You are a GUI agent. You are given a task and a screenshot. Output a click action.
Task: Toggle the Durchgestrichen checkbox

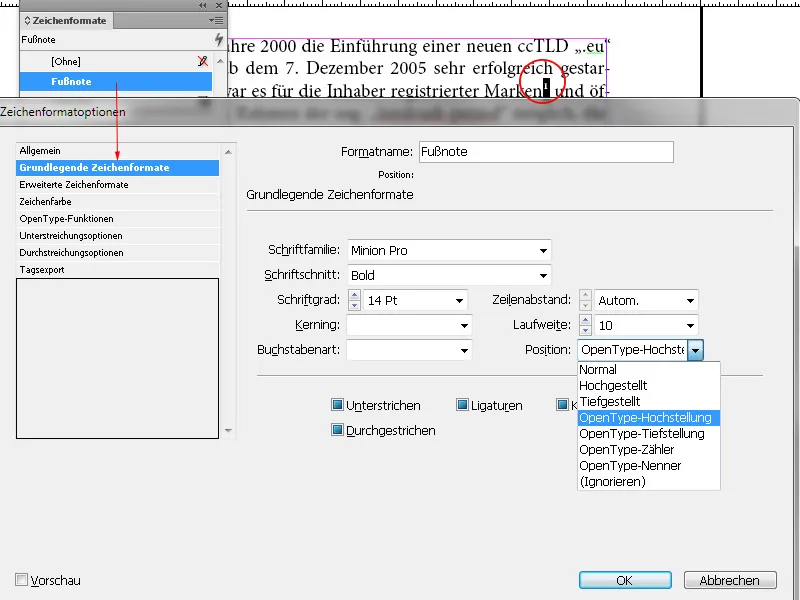(337, 430)
